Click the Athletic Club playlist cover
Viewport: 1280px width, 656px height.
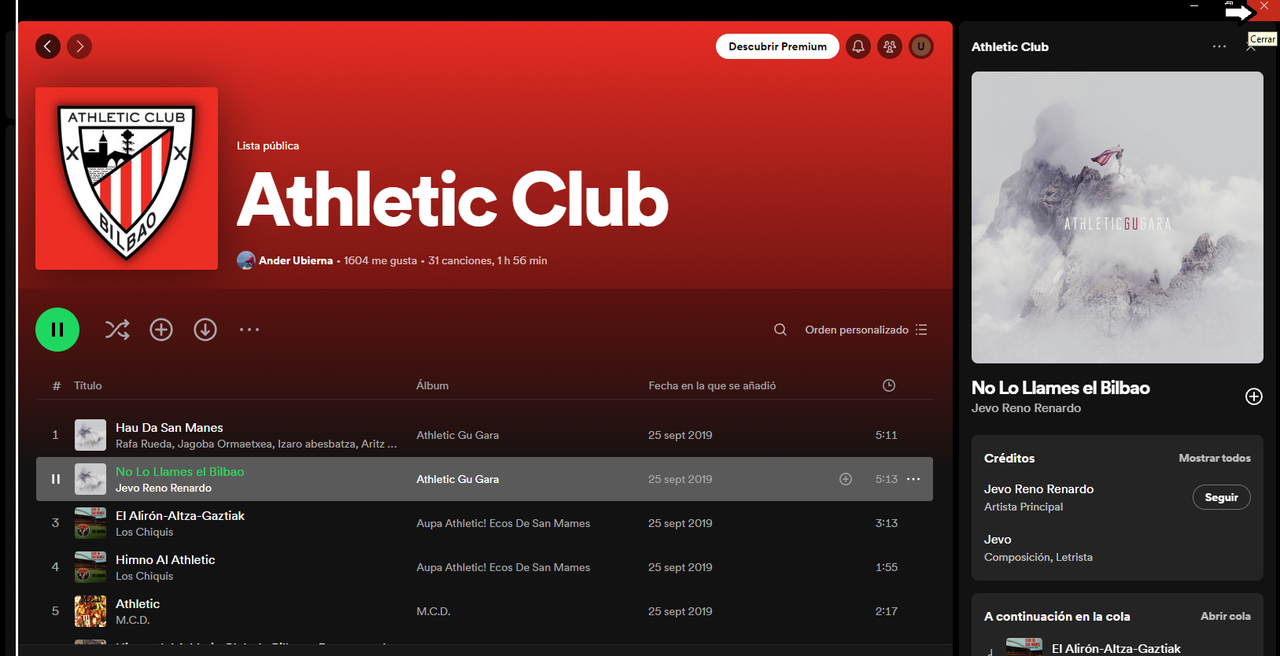point(126,178)
